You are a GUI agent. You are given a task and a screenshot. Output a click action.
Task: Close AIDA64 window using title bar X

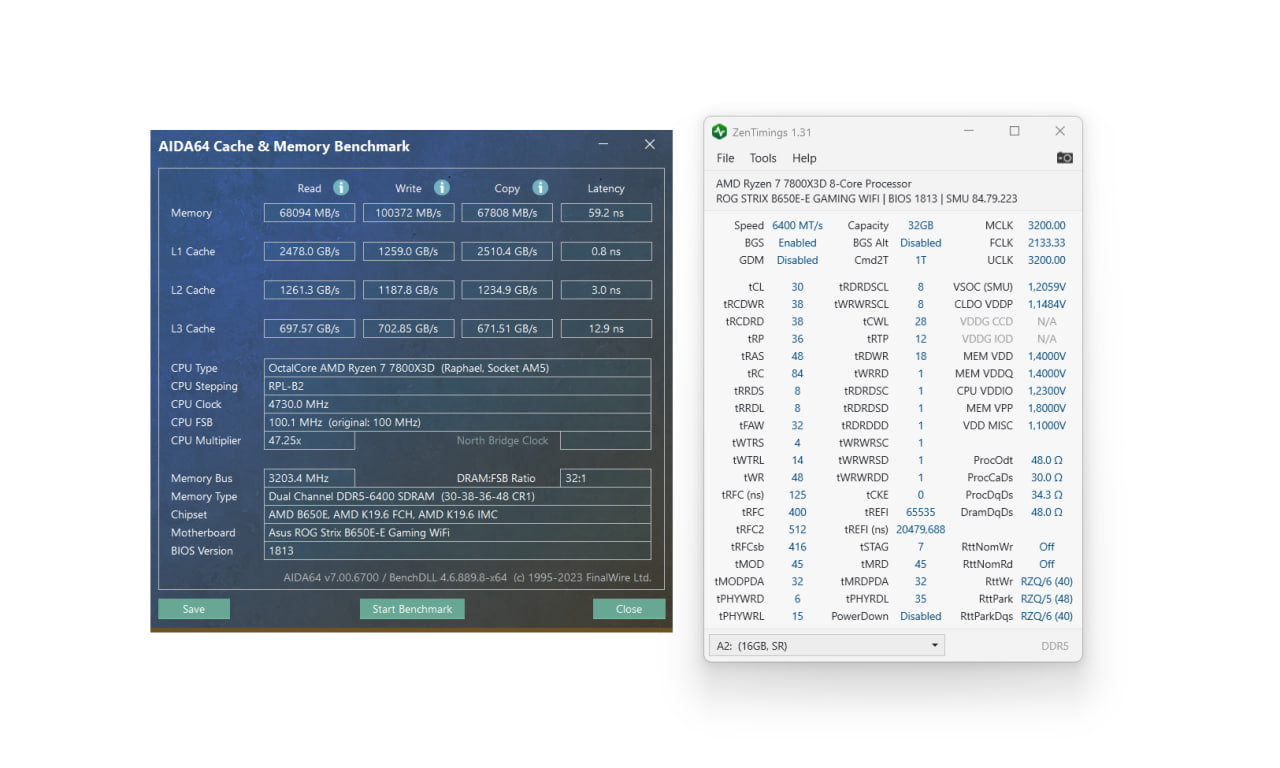pyautogui.click(x=650, y=145)
